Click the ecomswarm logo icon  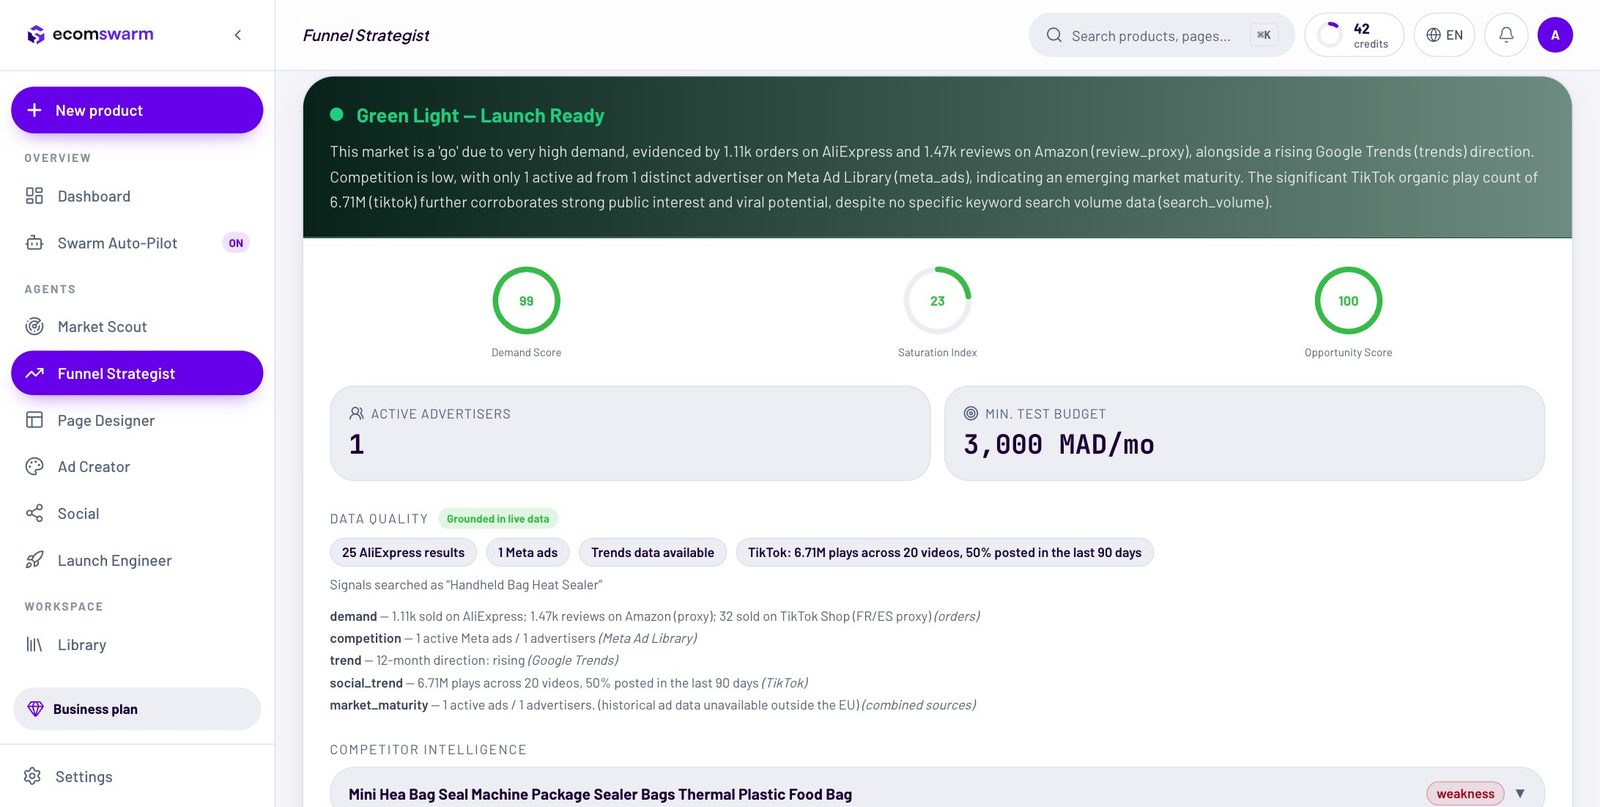pyautogui.click(x=36, y=35)
